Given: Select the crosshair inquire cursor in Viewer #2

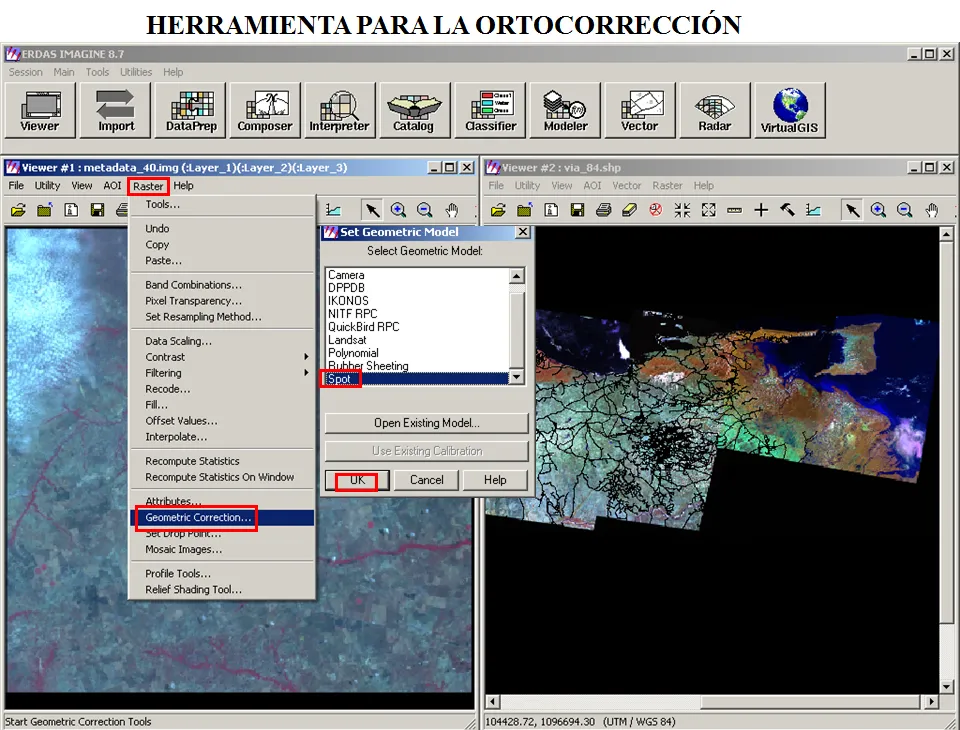Looking at the screenshot, I should [761, 210].
